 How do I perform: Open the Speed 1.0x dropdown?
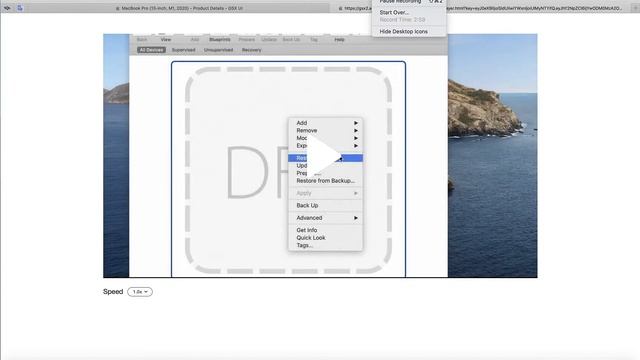(140, 292)
